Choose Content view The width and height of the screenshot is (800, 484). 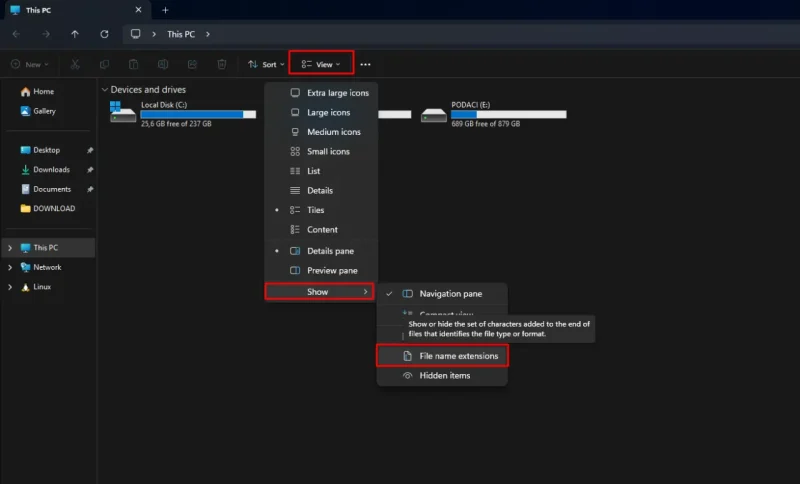[x=321, y=230]
